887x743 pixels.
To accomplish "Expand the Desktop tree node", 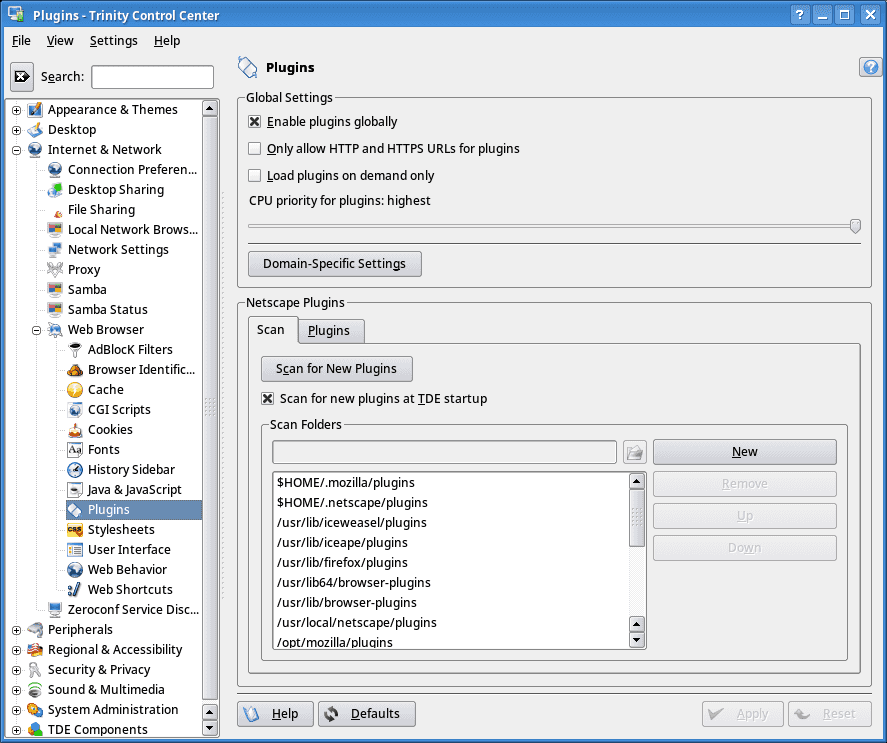I will coord(16,130).
